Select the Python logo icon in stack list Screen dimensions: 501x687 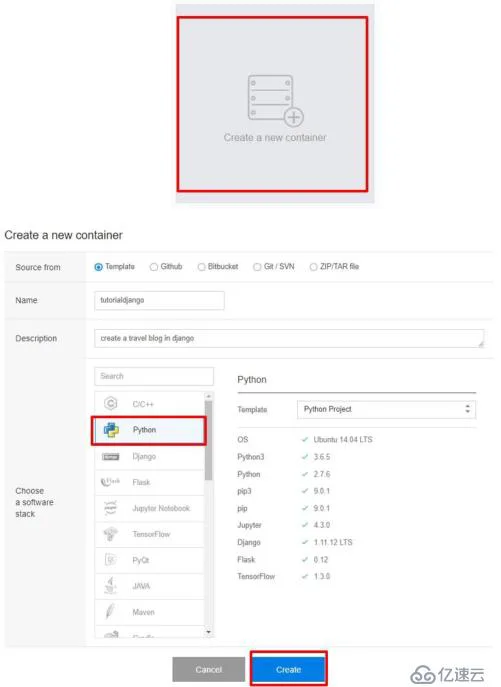click(111, 430)
